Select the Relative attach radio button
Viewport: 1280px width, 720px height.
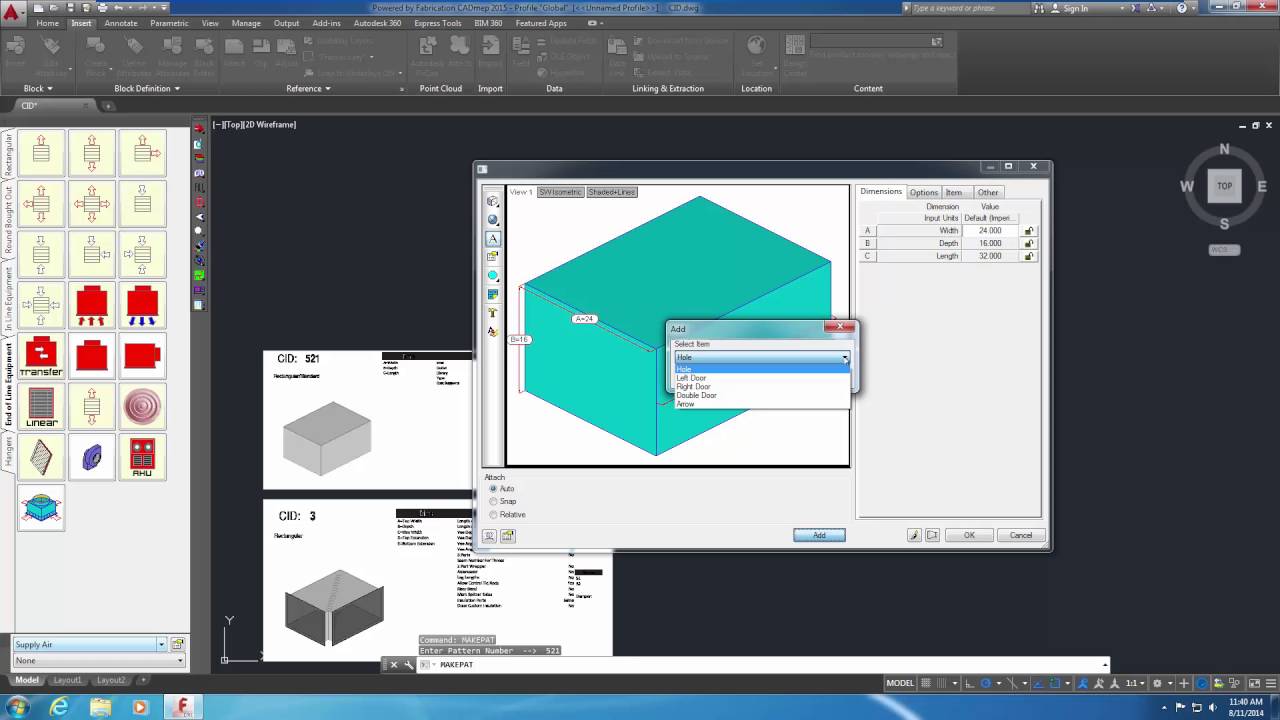(x=493, y=515)
